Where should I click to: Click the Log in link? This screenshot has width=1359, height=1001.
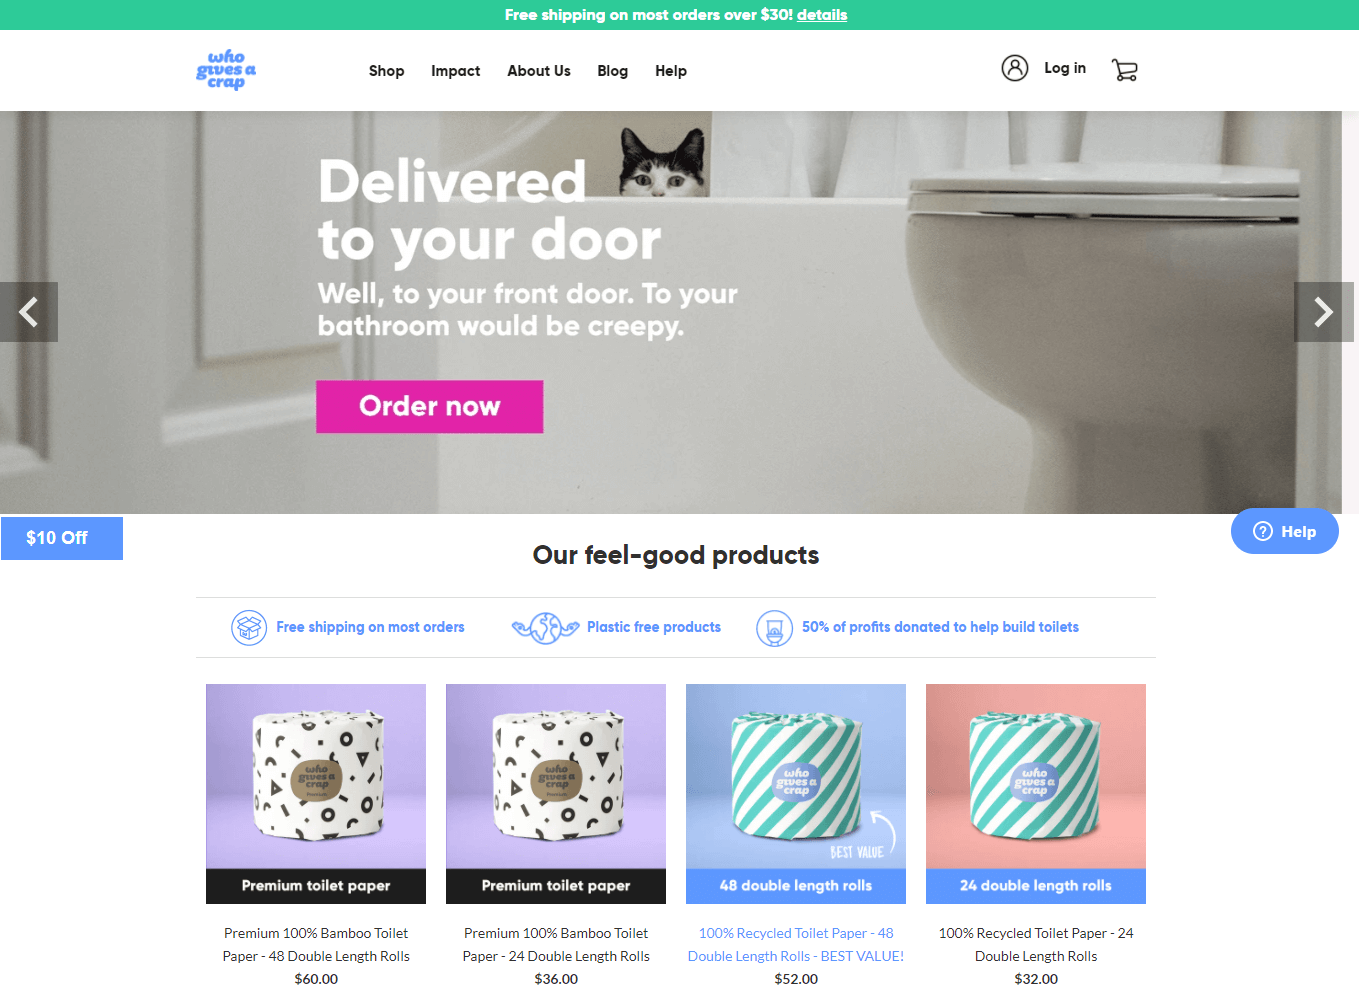[x=1065, y=68]
